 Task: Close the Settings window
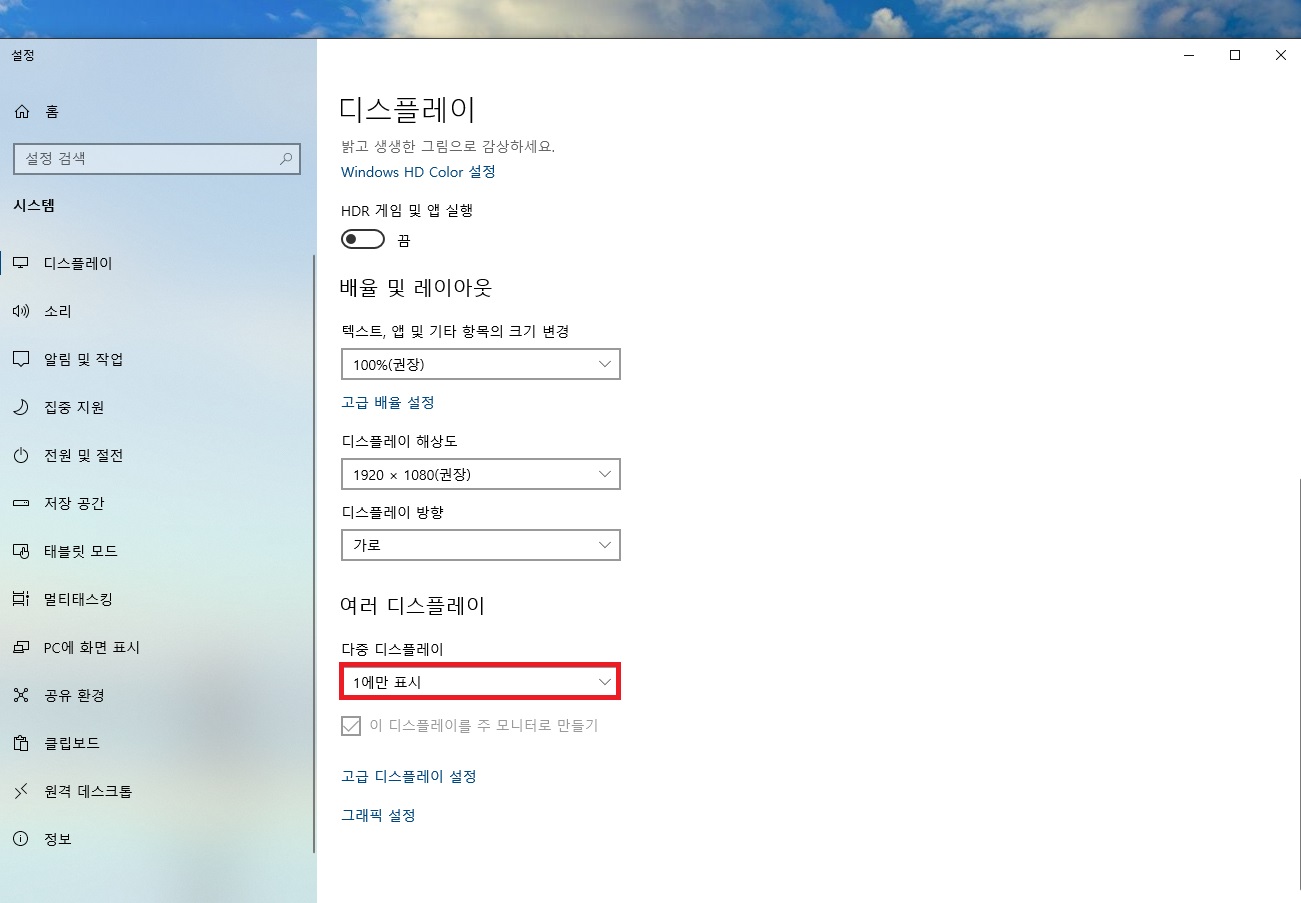[x=1280, y=56]
